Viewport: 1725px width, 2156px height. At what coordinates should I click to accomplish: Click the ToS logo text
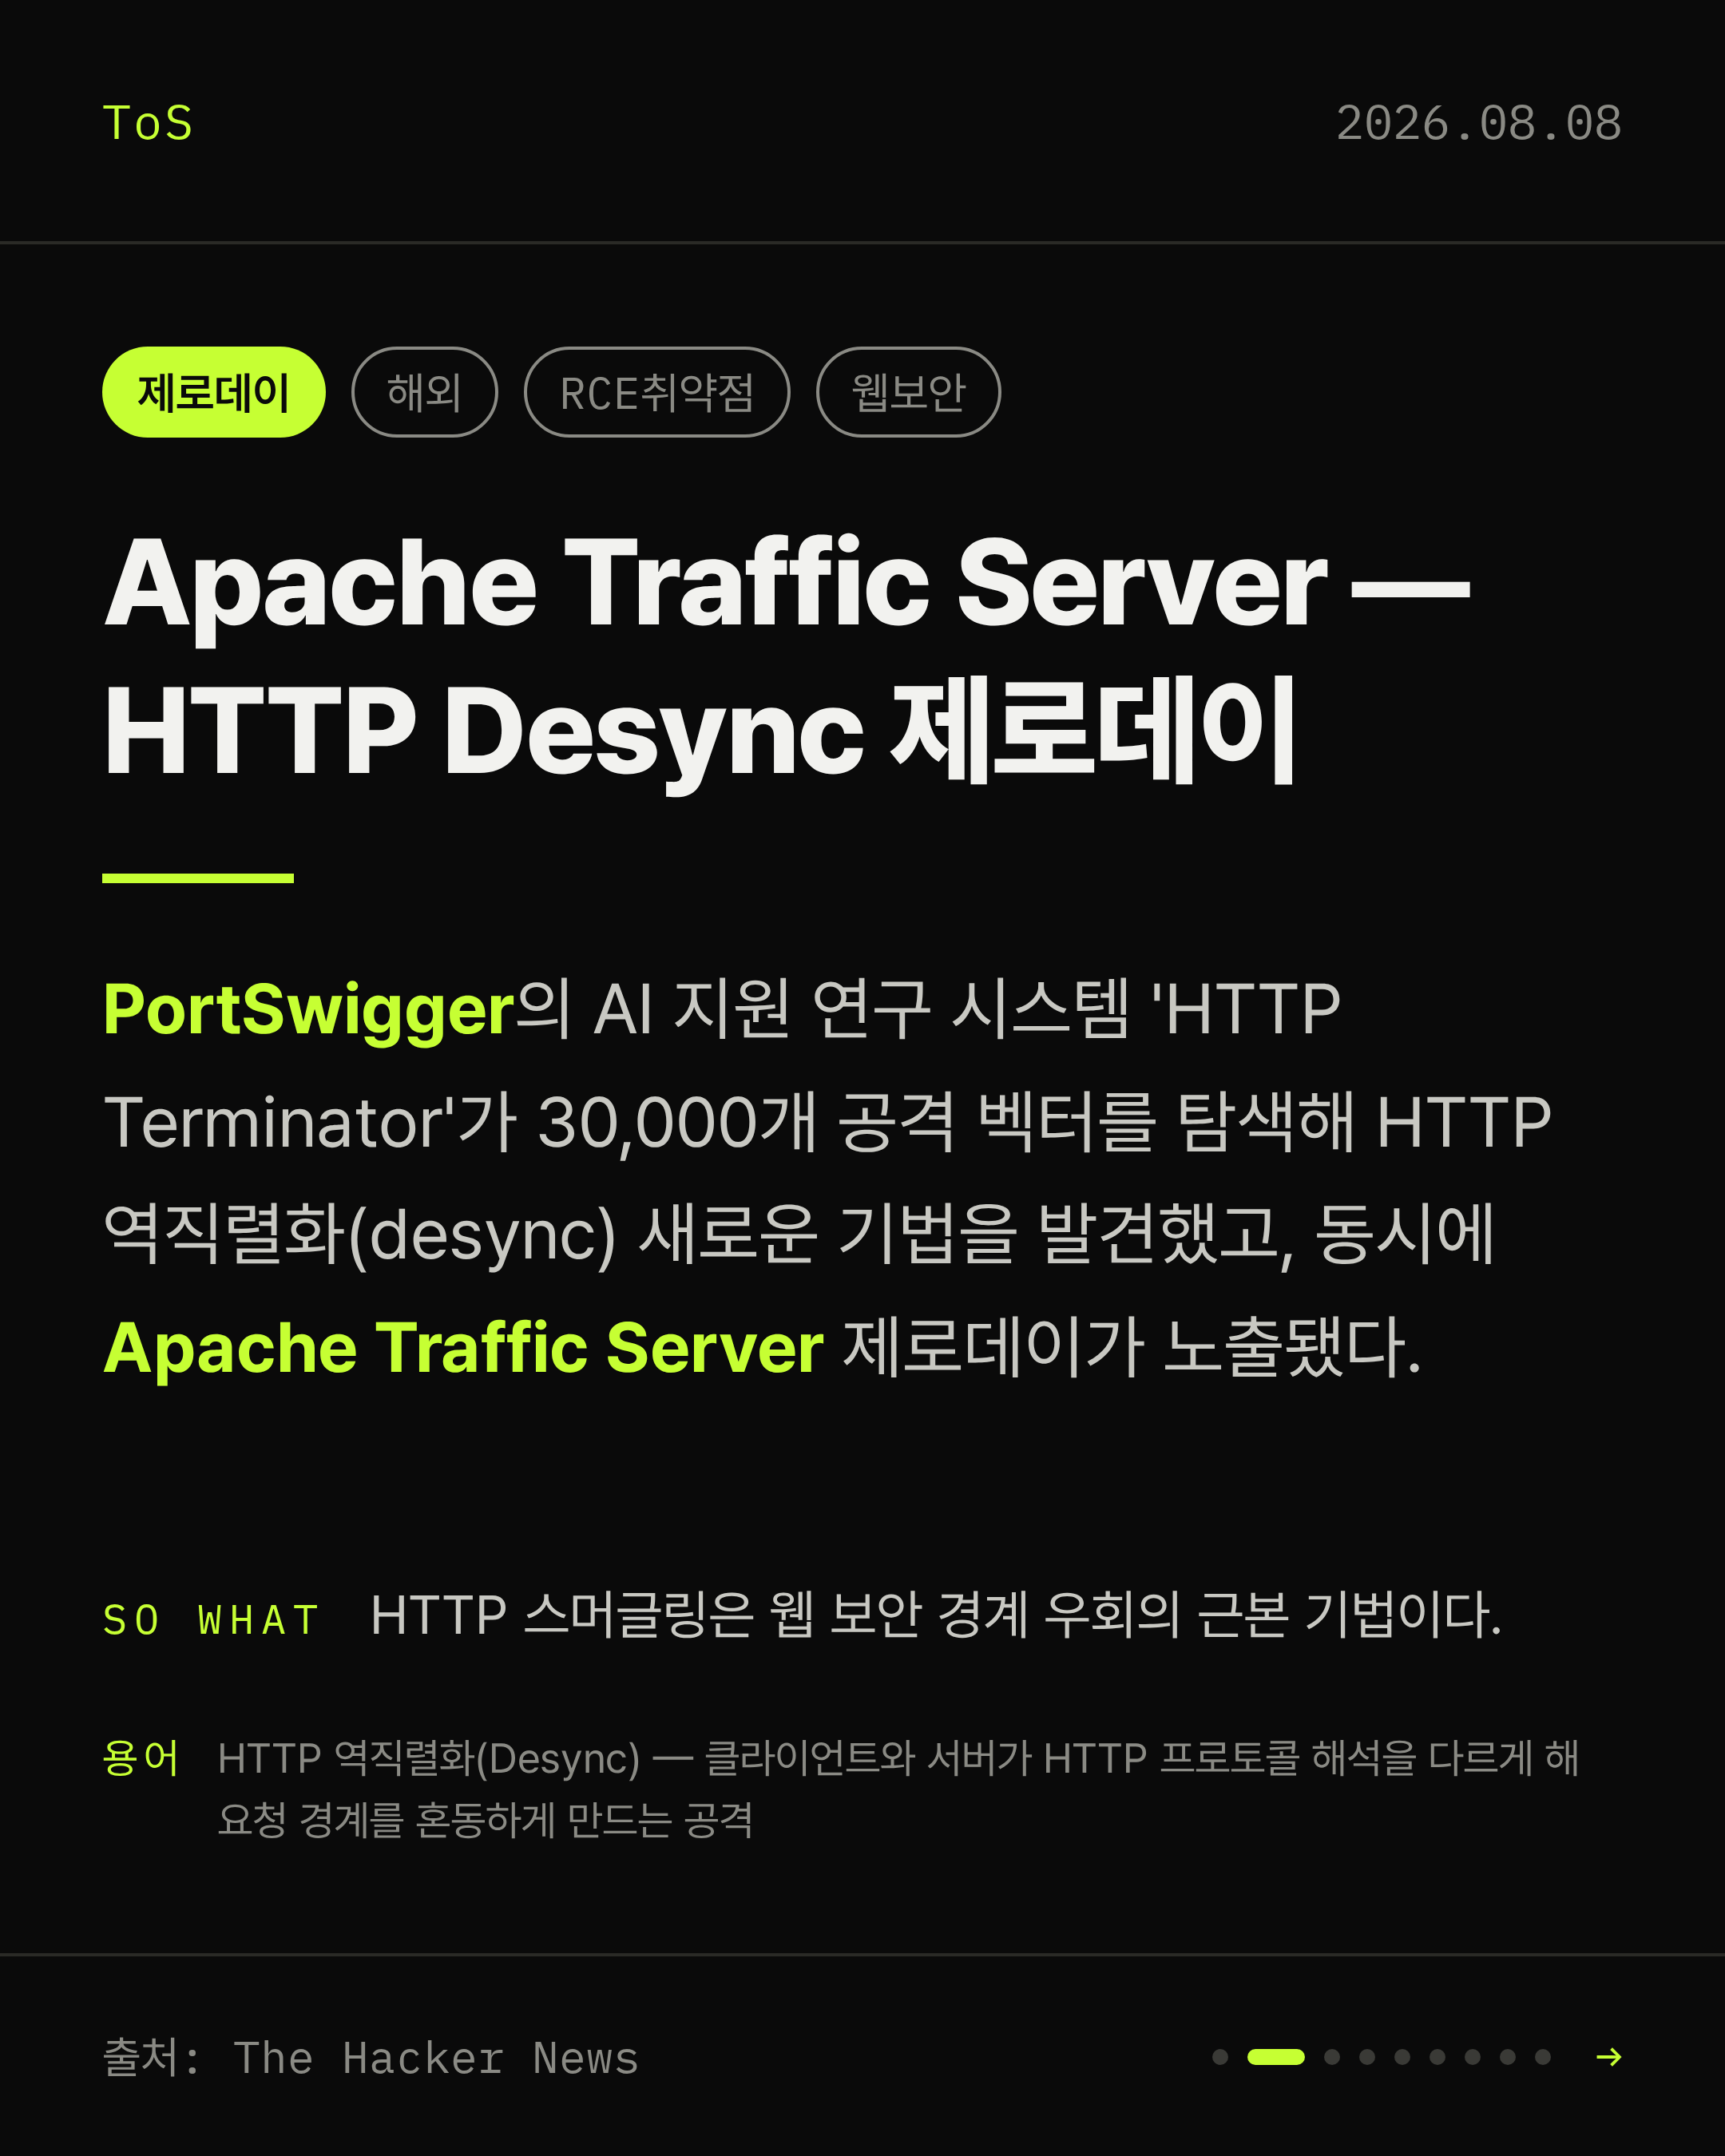click(x=148, y=123)
